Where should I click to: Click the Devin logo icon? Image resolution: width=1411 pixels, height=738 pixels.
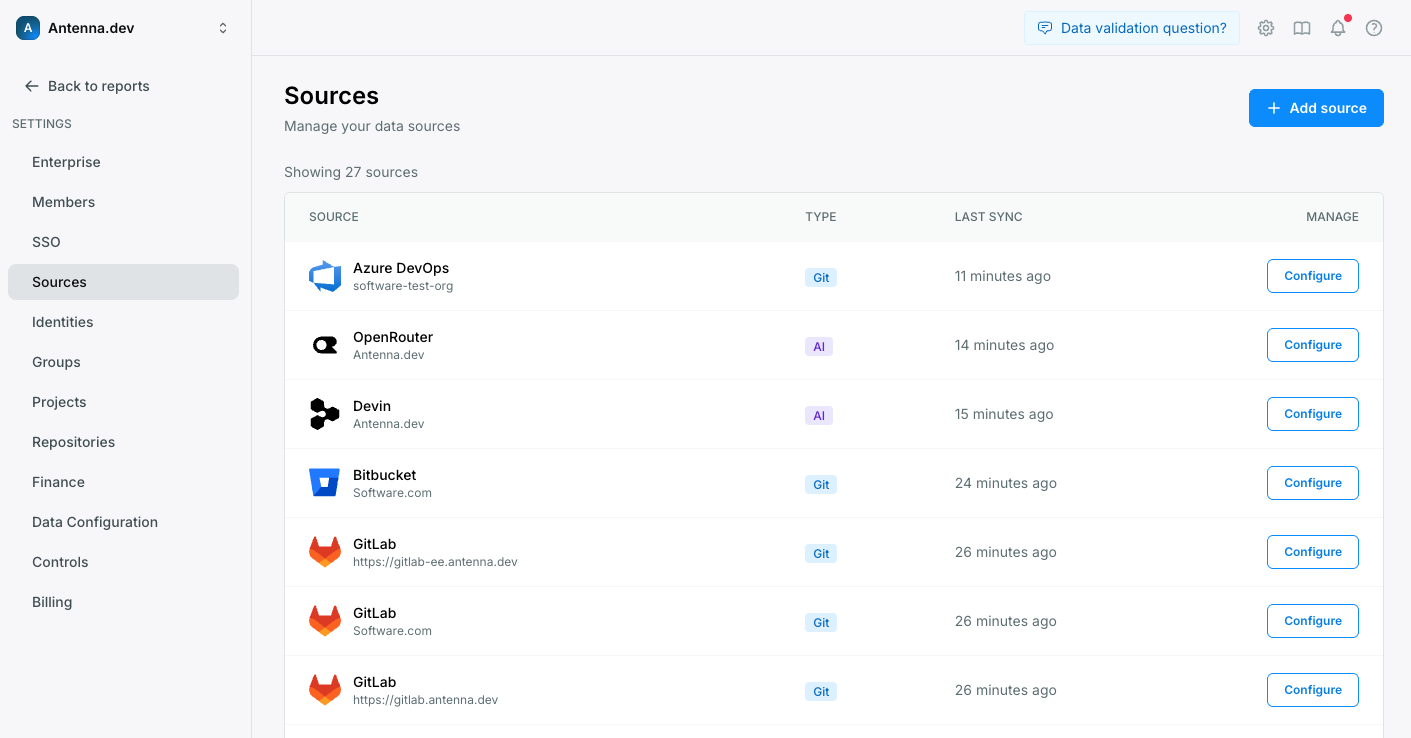(325, 414)
